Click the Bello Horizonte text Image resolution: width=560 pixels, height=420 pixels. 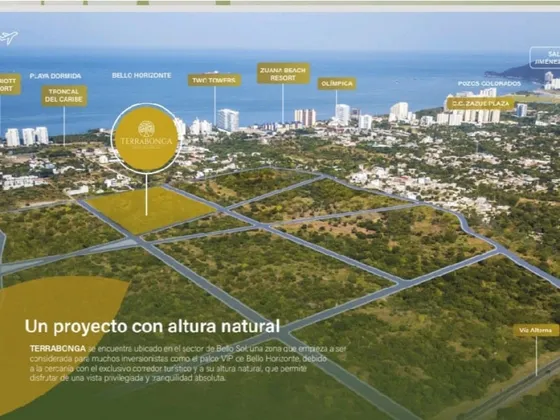coord(142,75)
